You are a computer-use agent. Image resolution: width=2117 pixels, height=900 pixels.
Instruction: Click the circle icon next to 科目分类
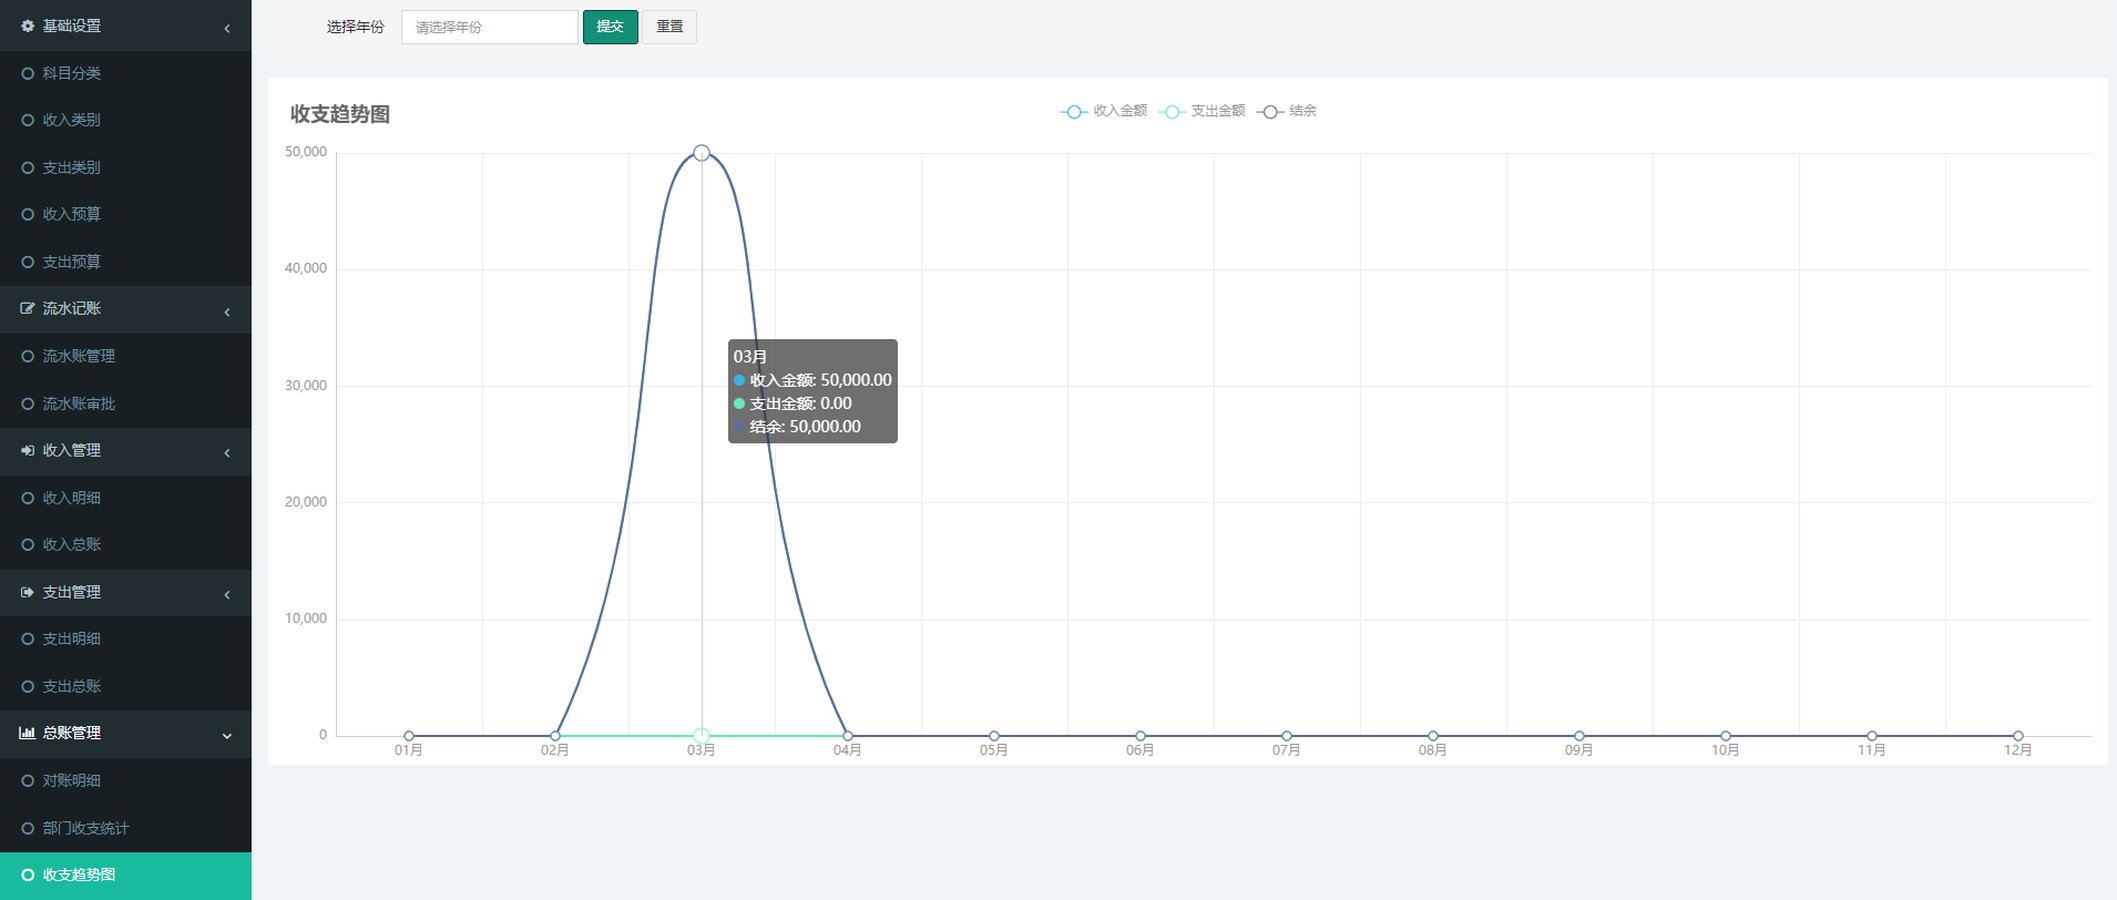click(28, 73)
